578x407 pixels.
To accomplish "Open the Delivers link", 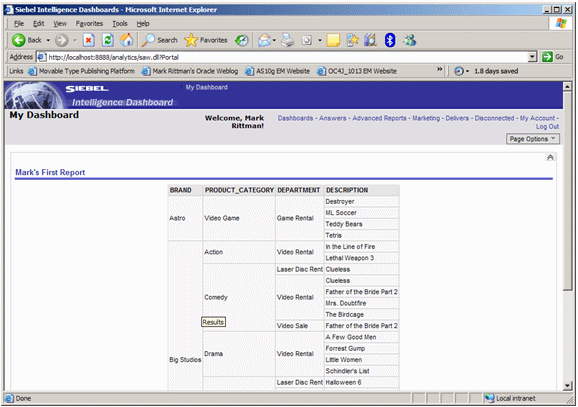I will [x=457, y=118].
